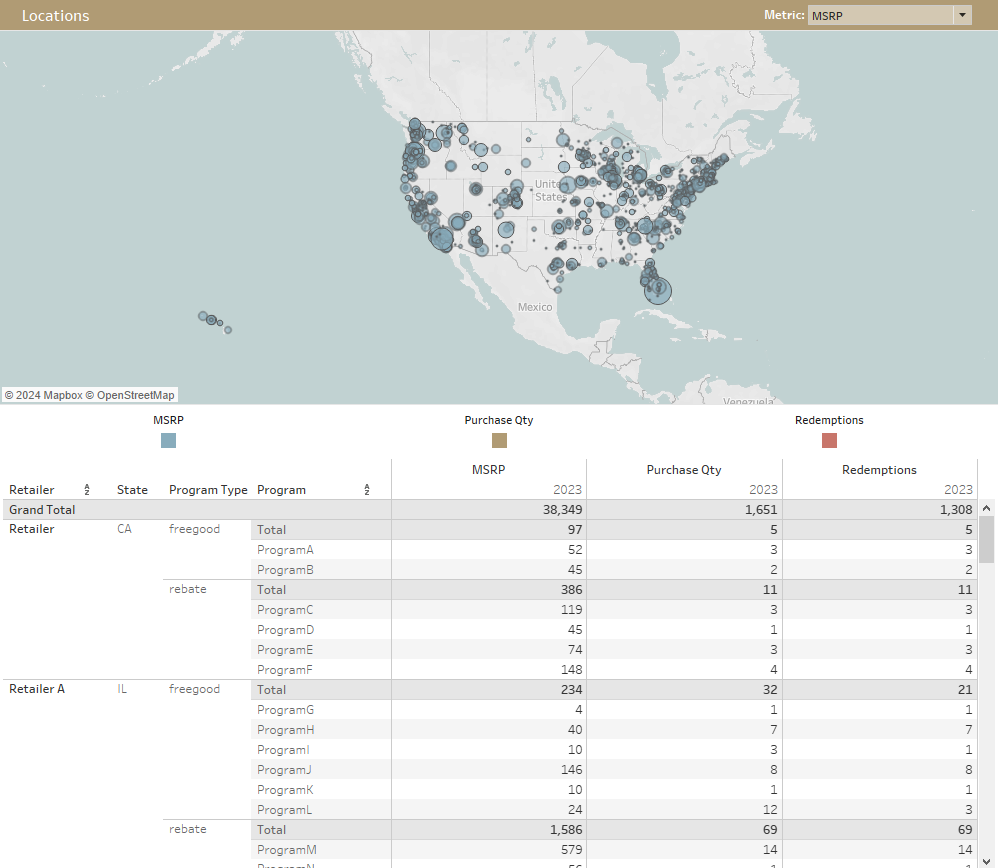Click the Redemptions column header in the table
Screen dimensions: 998x868
click(x=879, y=469)
